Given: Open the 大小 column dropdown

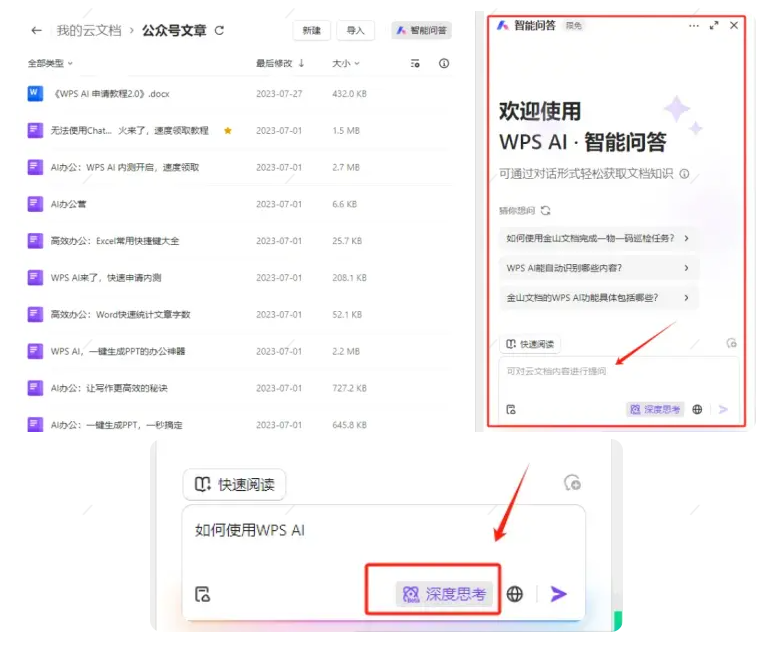Looking at the screenshot, I should pyautogui.click(x=346, y=63).
